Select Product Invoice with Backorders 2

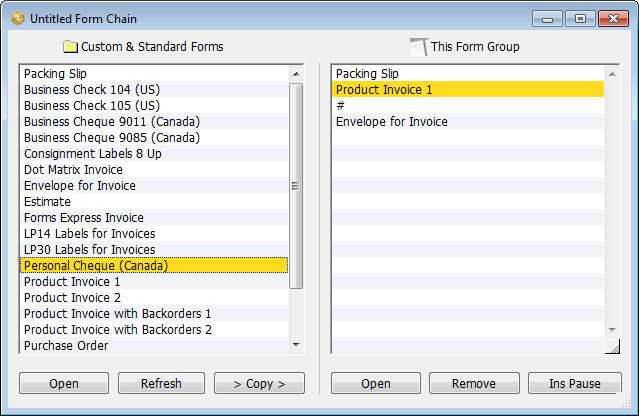pos(154,329)
